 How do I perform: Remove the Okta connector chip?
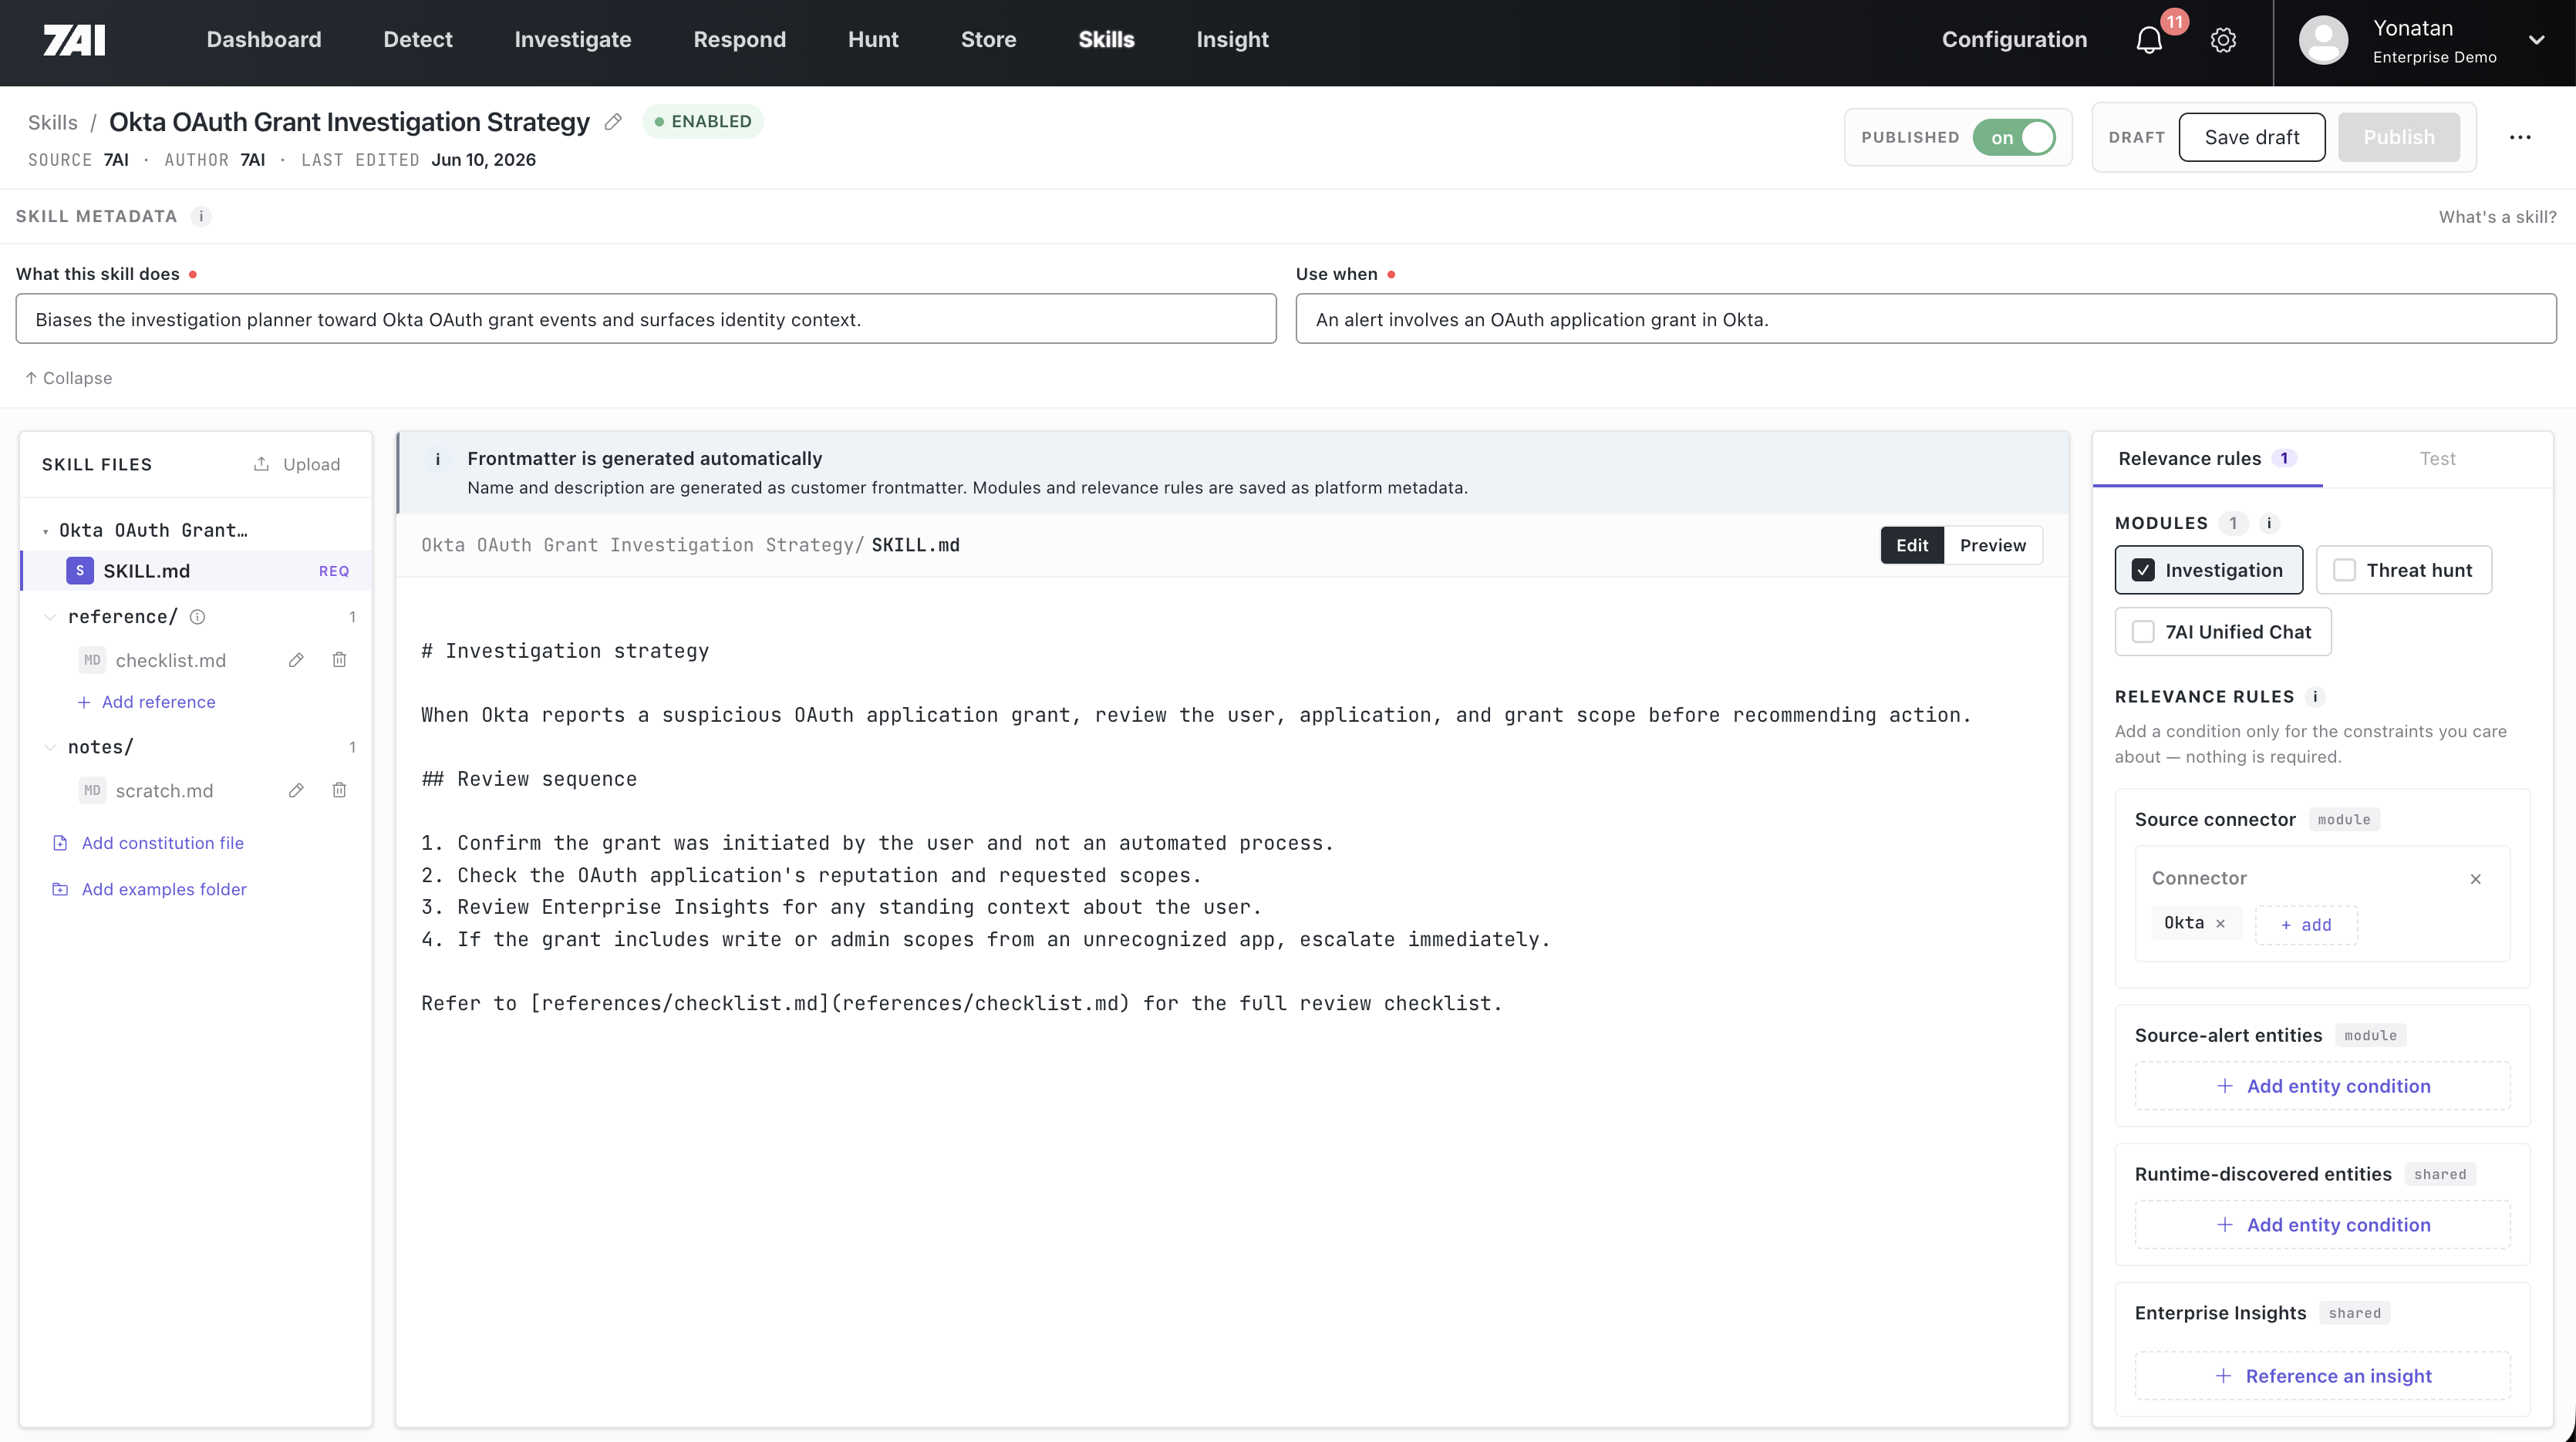[x=2220, y=924]
